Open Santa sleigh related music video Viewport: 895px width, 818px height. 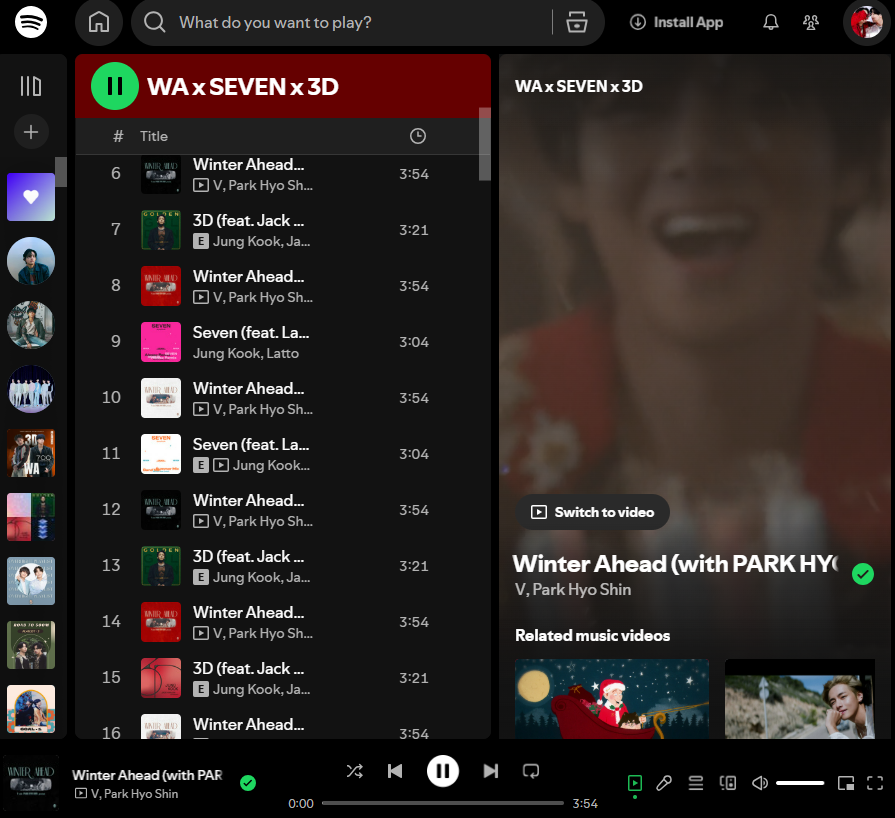612,699
